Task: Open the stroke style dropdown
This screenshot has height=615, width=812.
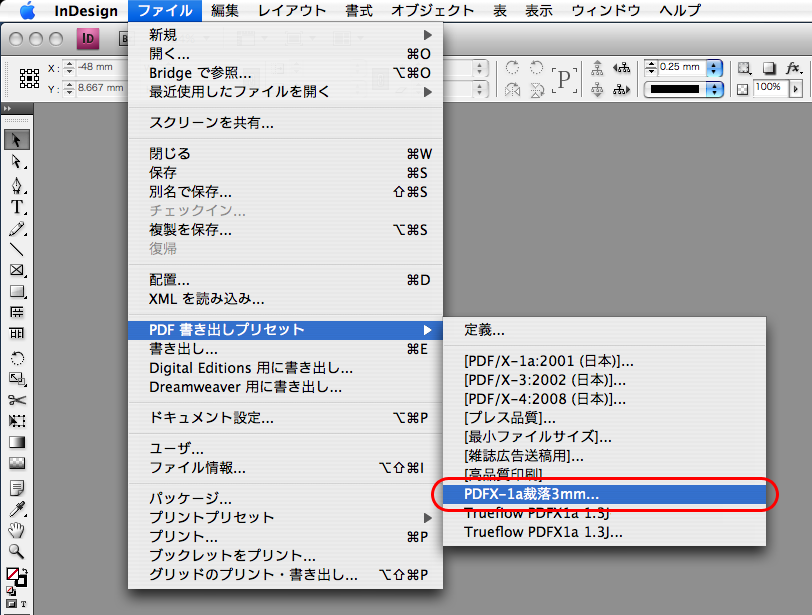Action: point(715,89)
